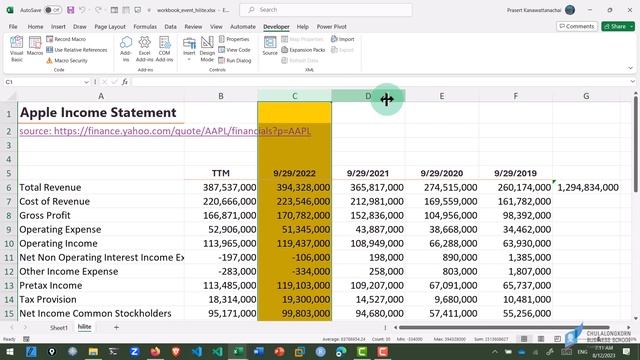Open Macro Security settings

(x=67, y=60)
